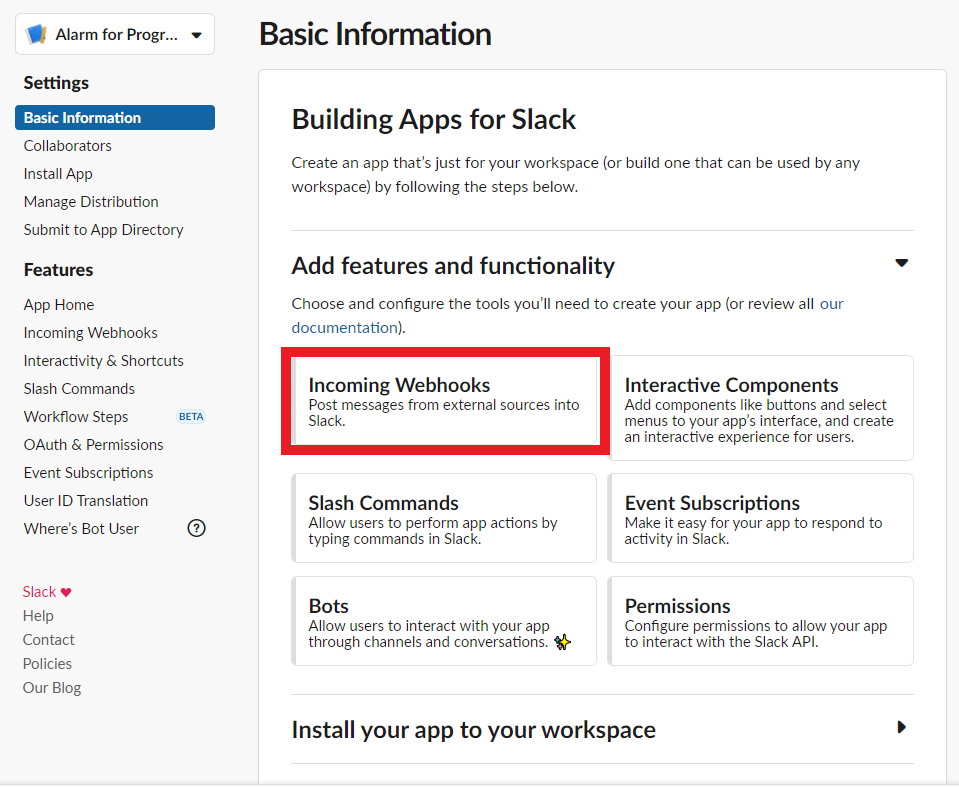Collapse Add features and functionality section
959x787 pixels.
(x=902, y=263)
